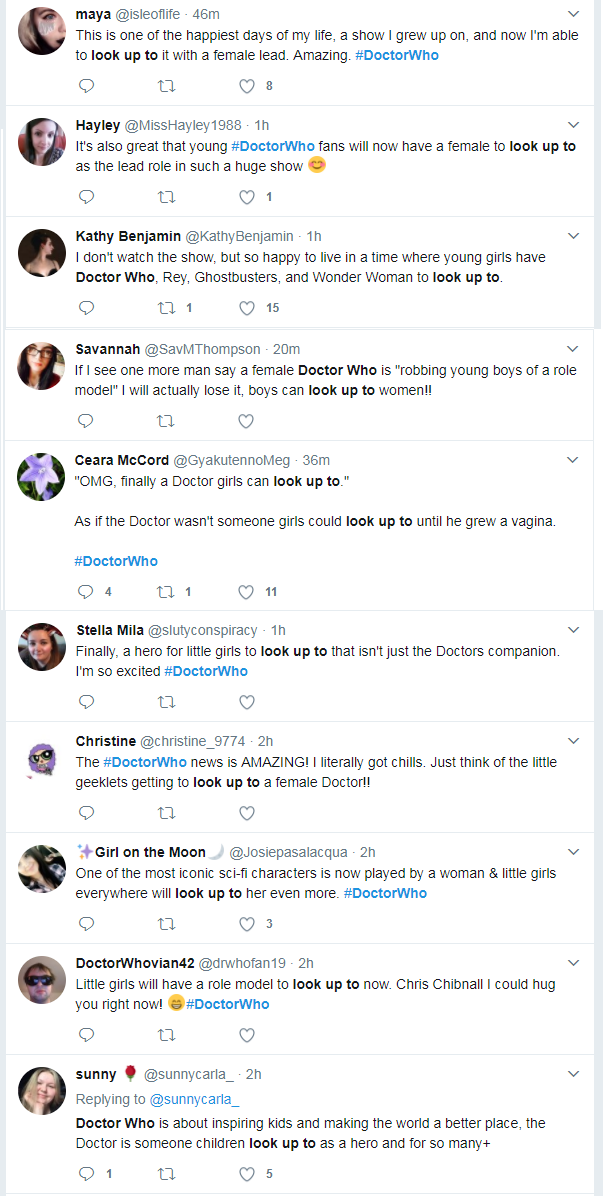604x1196 pixels.
Task: Retweet Kathy Benjamin's tweet
Action: tap(165, 308)
